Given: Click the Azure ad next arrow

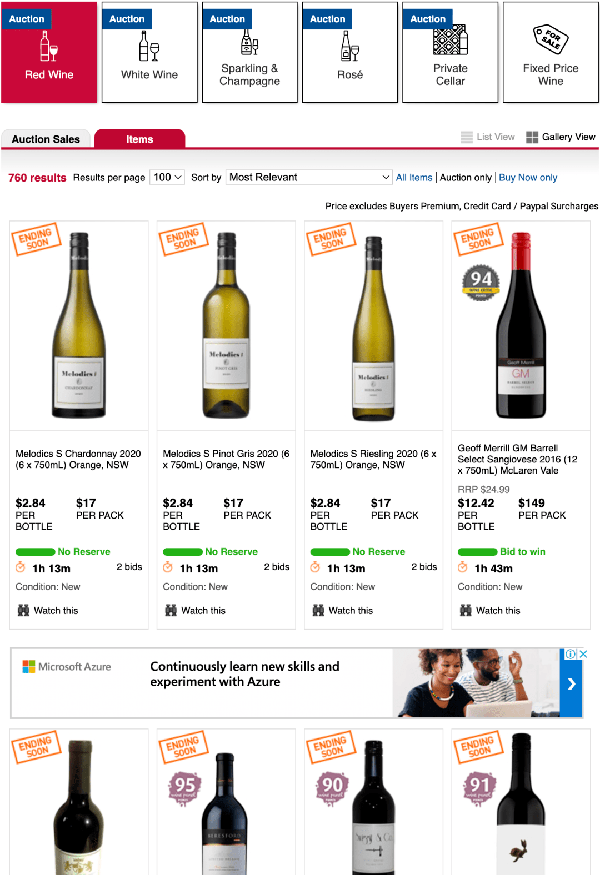Looking at the screenshot, I should pyautogui.click(x=571, y=685).
